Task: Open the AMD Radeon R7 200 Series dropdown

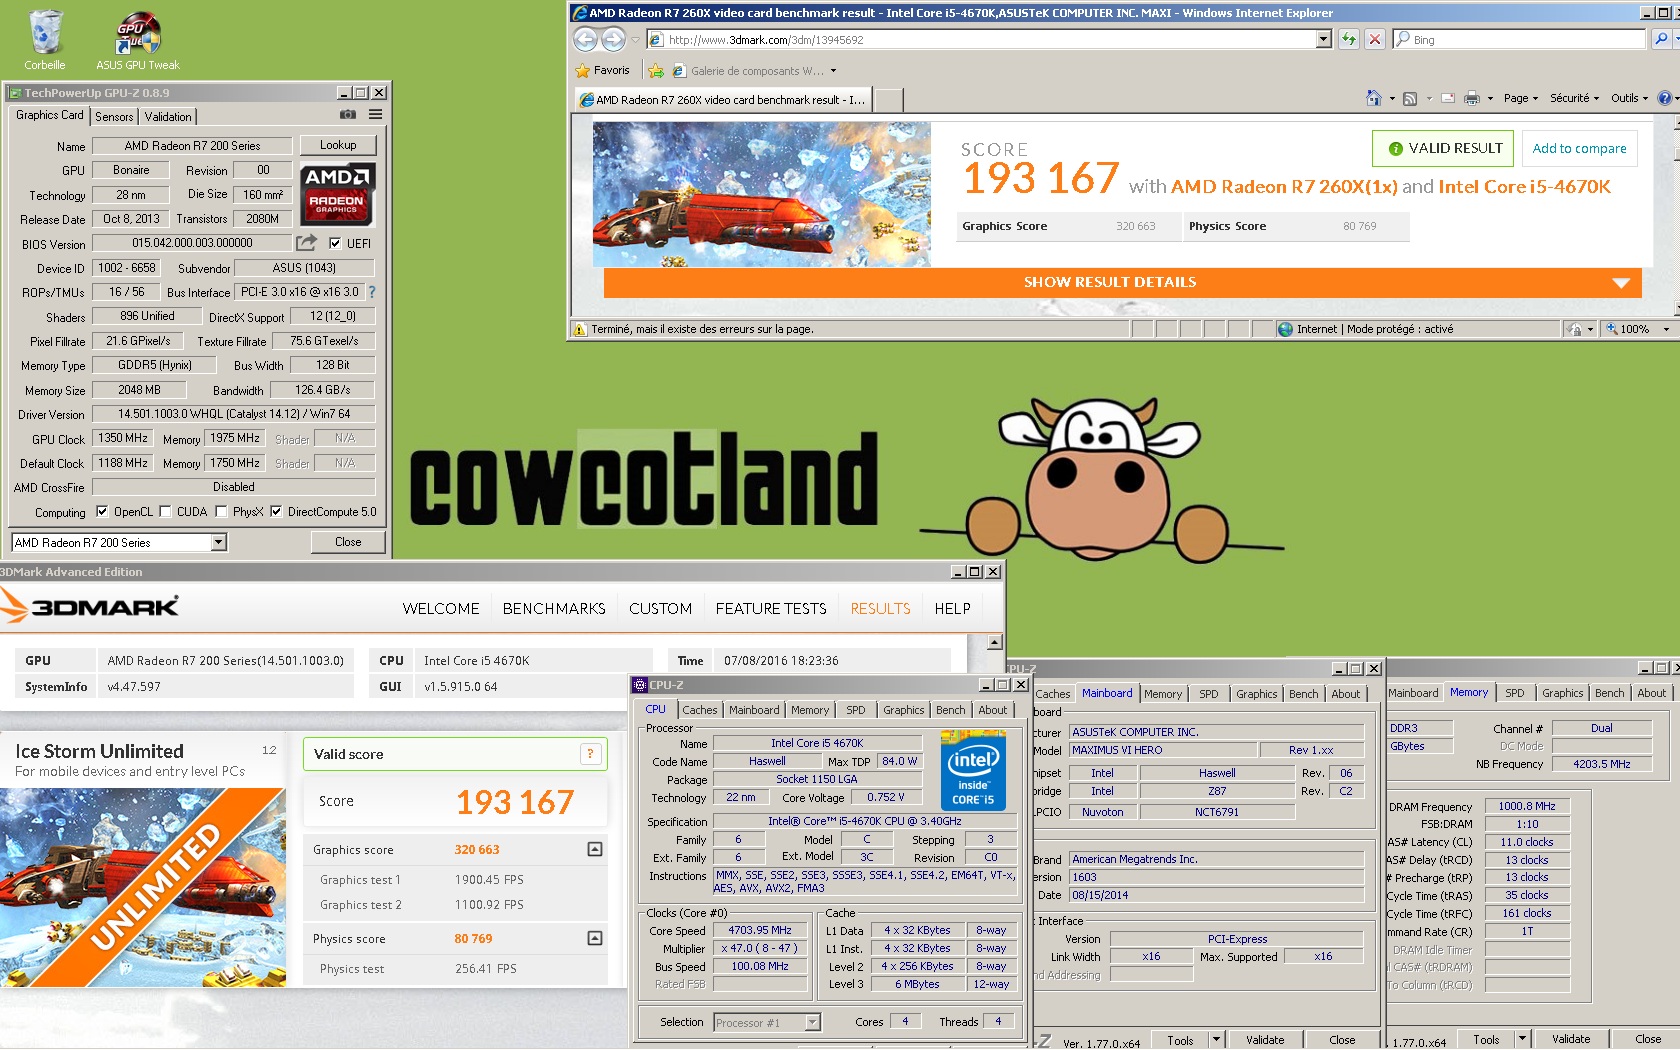Action: [218, 542]
